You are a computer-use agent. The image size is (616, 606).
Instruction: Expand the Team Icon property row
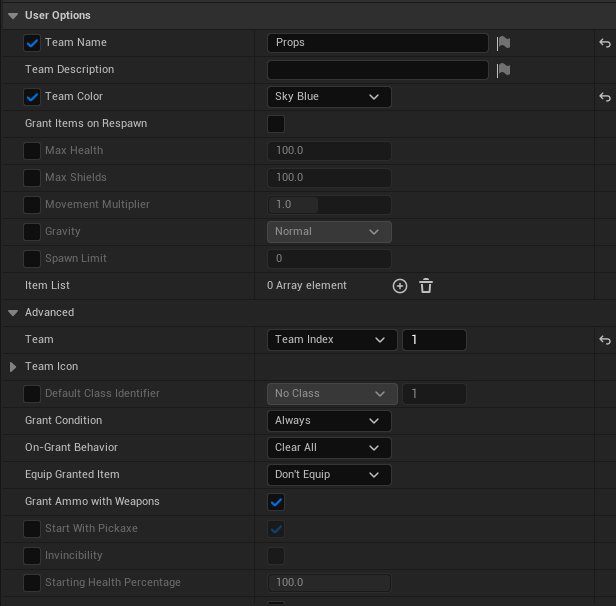(x=13, y=367)
